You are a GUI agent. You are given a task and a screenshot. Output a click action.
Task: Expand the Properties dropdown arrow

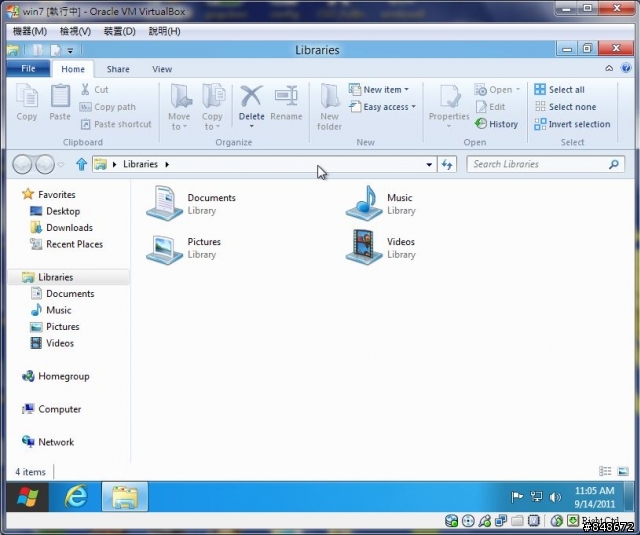pyautogui.click(x=449, y=126)
